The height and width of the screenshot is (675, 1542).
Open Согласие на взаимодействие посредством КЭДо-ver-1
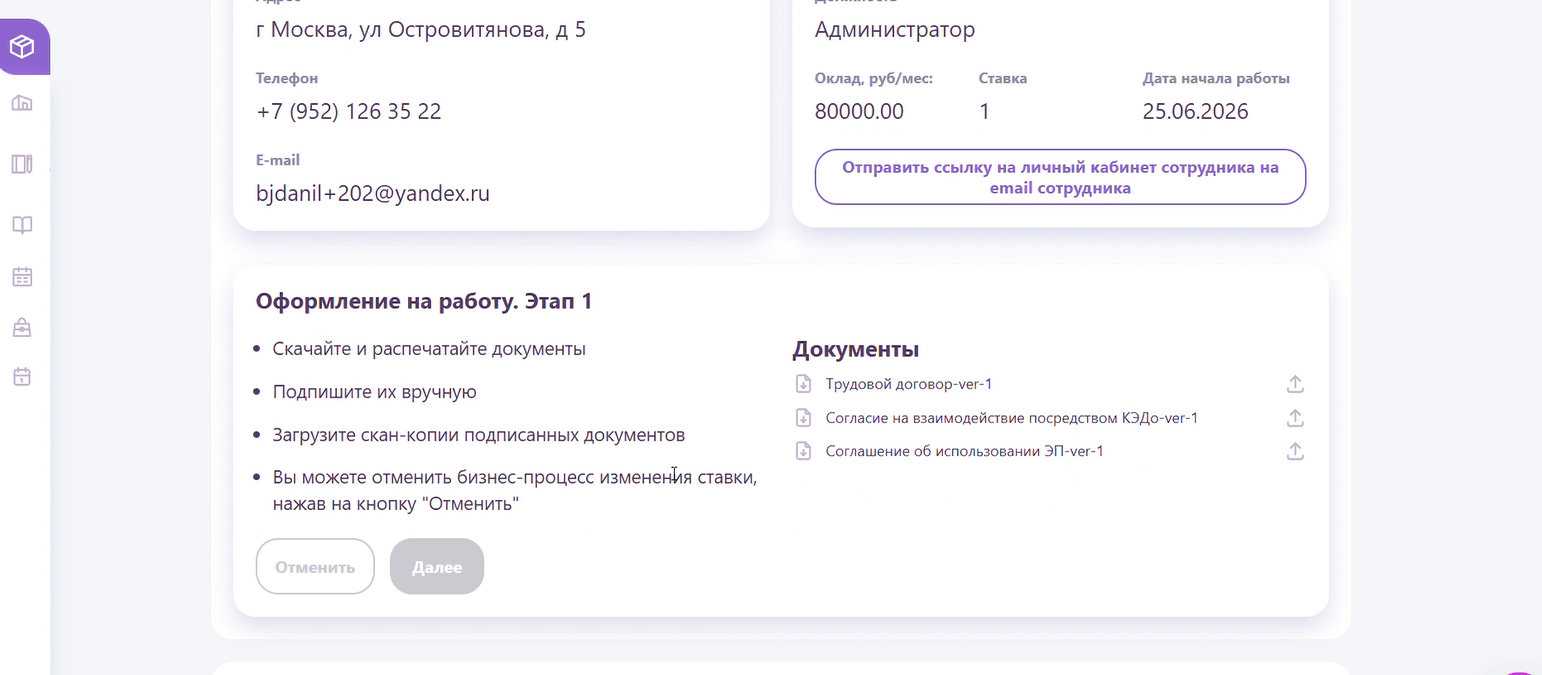pyautogui.click(x=1012, y=418)
